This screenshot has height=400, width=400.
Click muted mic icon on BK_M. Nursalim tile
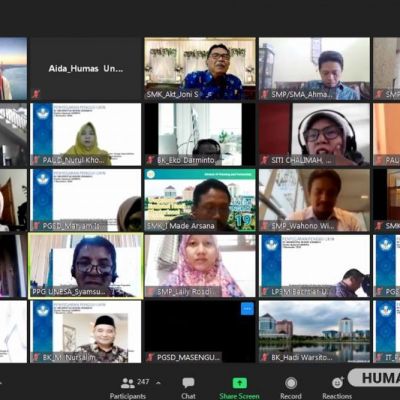point(36,358)
